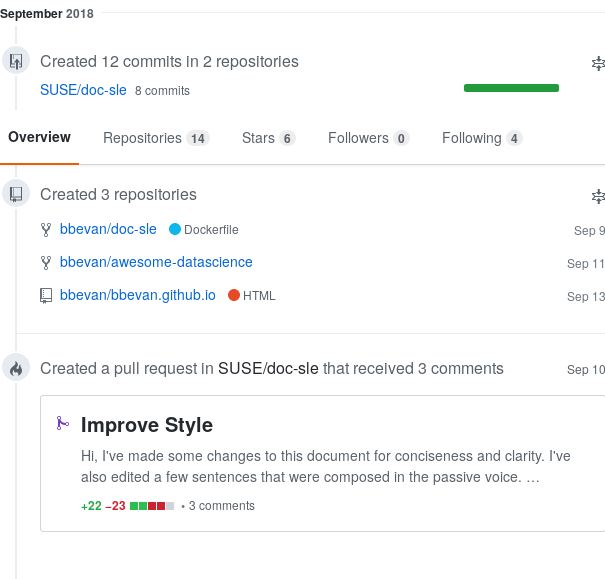Click the green commits progress bar

(511, 88)
